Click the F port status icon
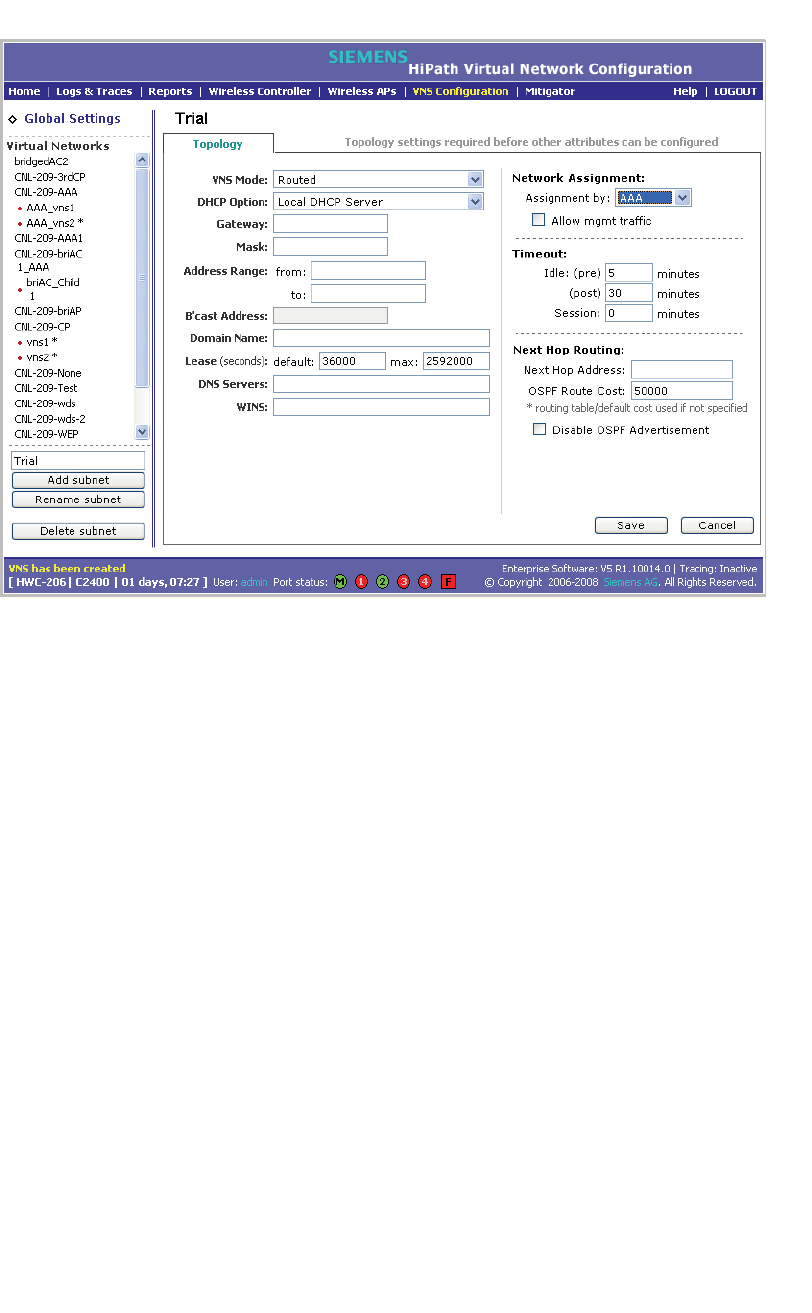This screenshot has height=1313, width=812. pos(448,582)
